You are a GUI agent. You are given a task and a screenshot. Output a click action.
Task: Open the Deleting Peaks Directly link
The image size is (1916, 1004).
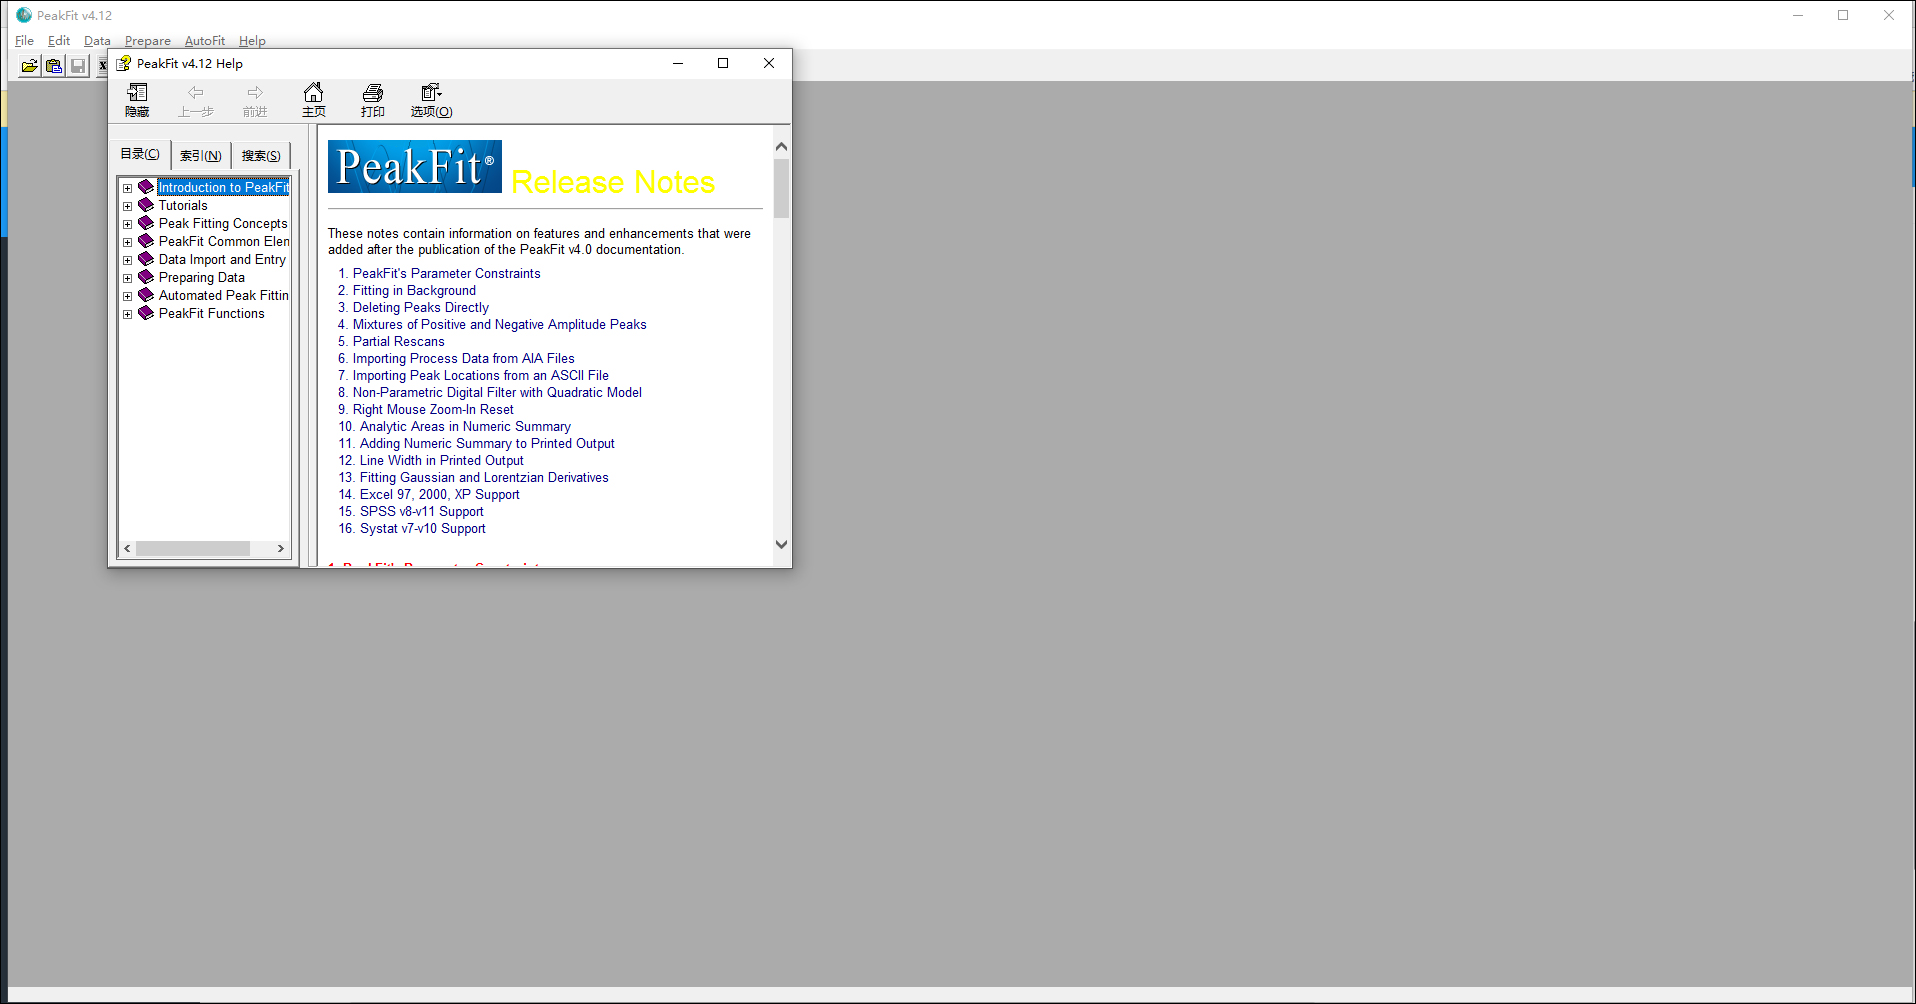(x=421, y=307)
